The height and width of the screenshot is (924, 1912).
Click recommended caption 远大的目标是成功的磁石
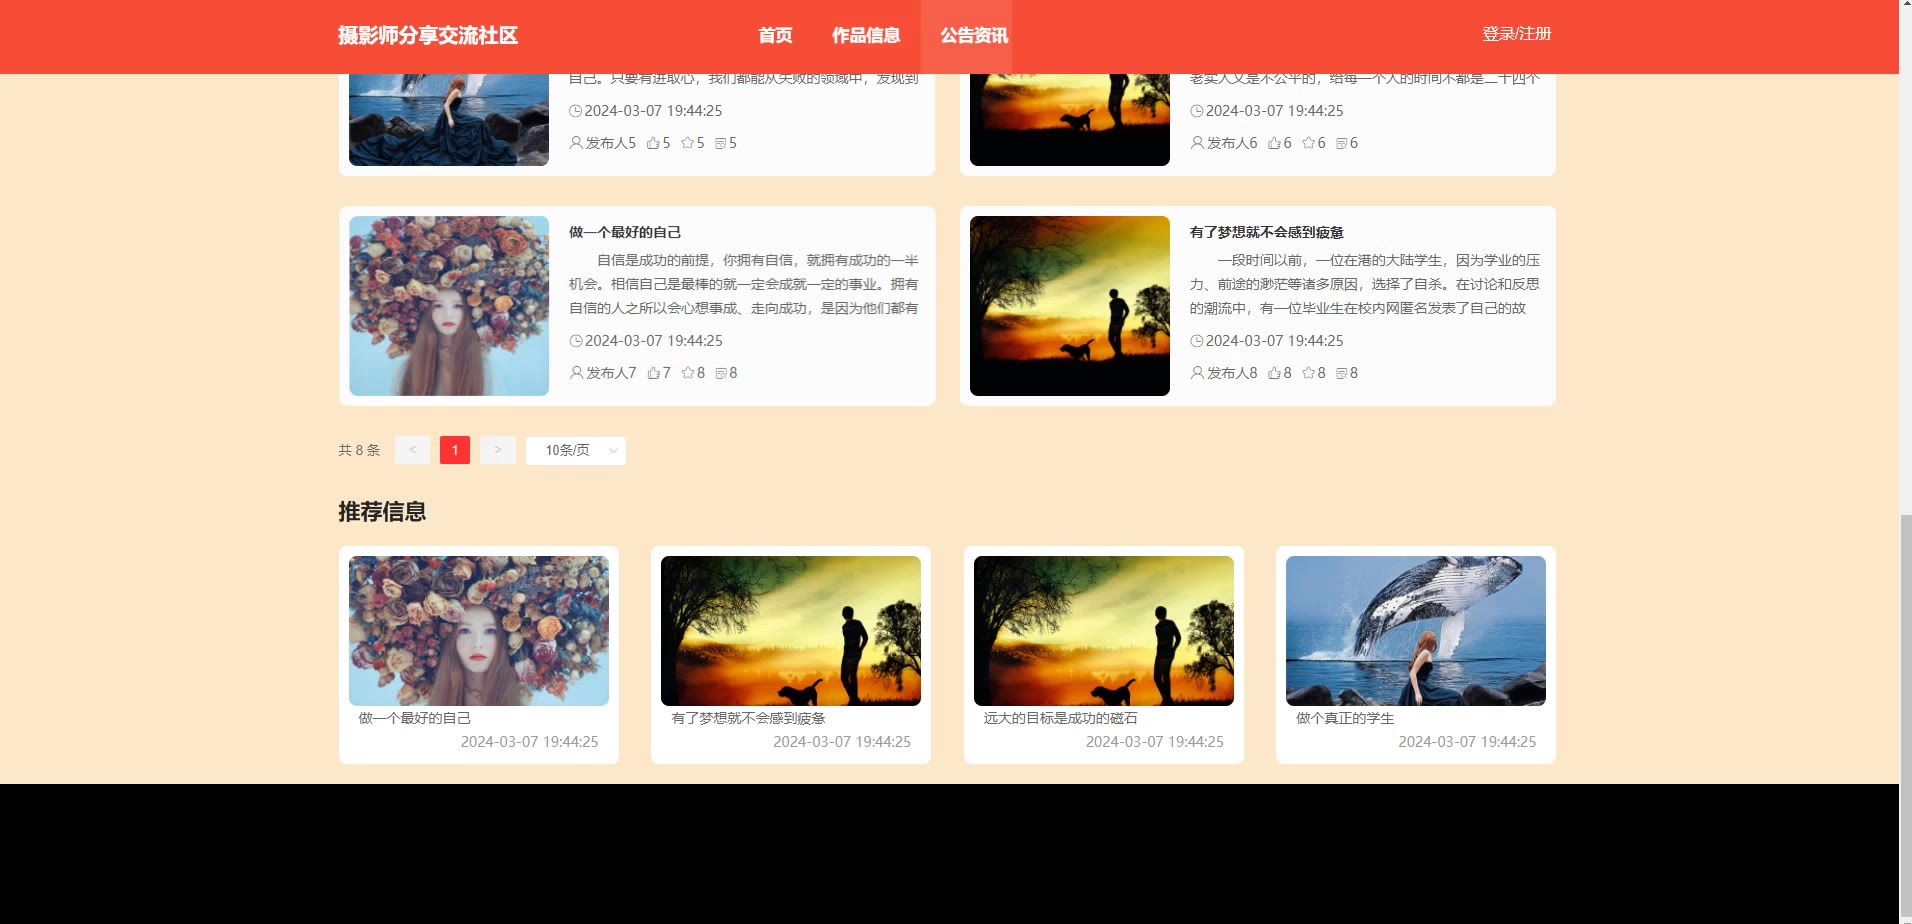(x=1061, y=718)
